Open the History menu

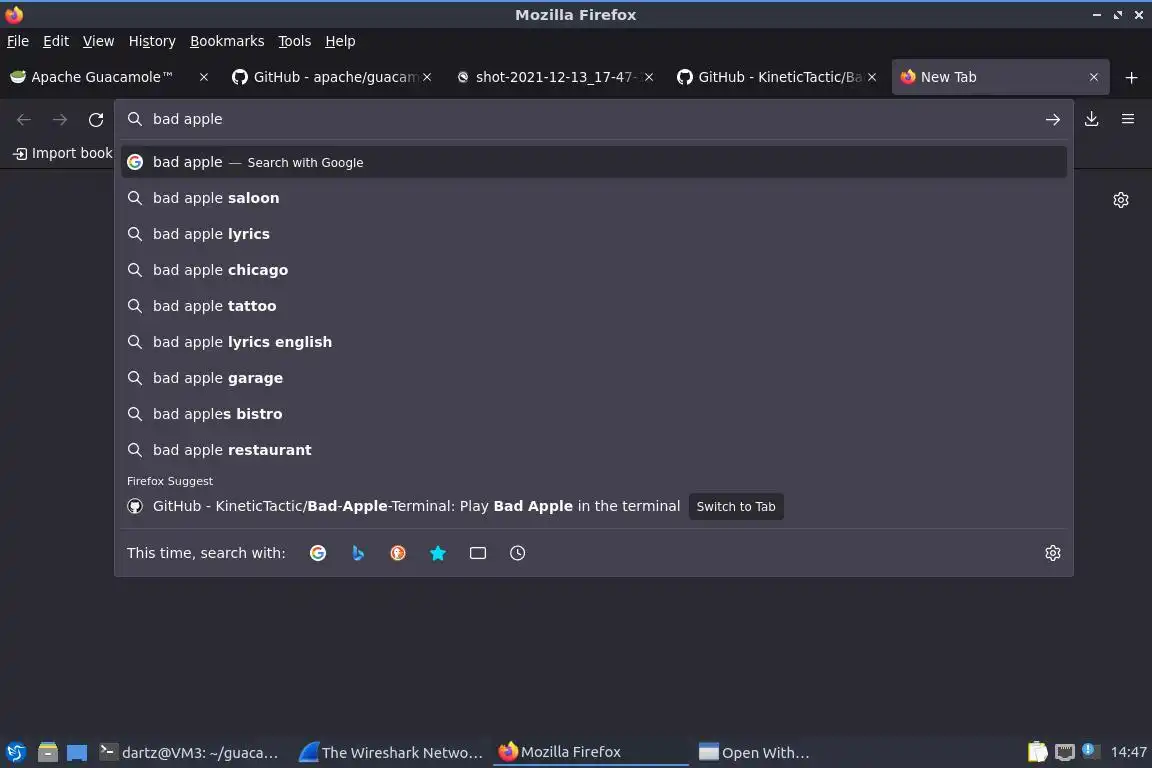pyautogui.click(x=152, y=41)
